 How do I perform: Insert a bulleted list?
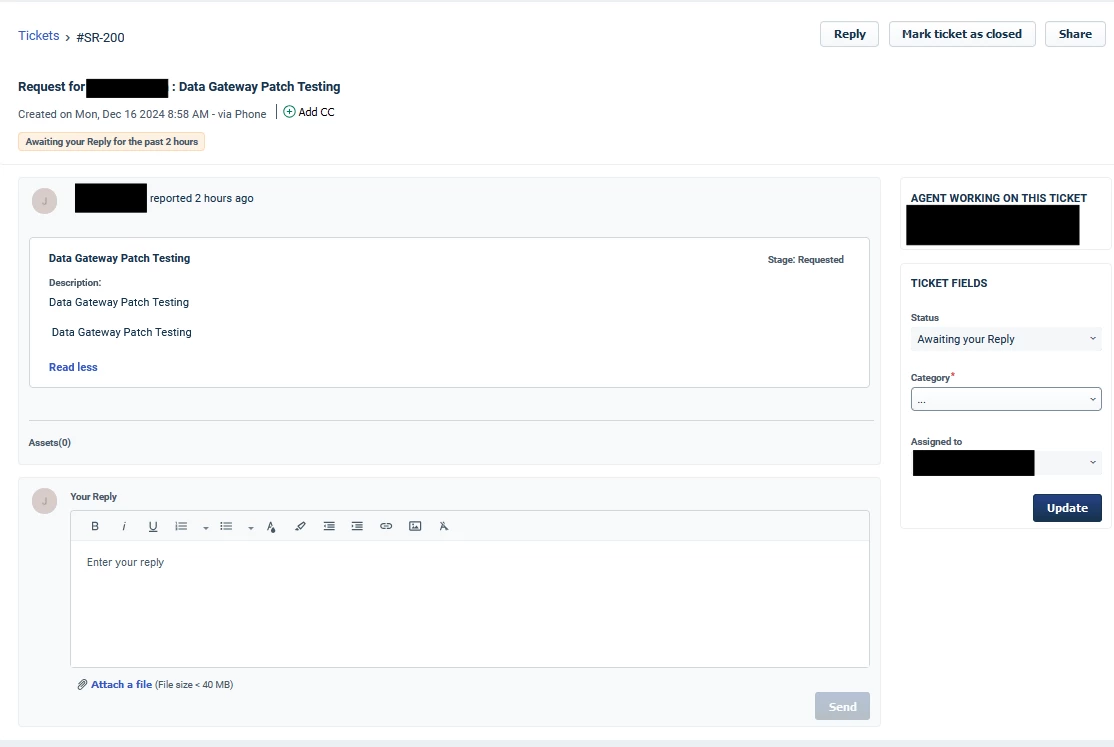click(x=226, y=526)
